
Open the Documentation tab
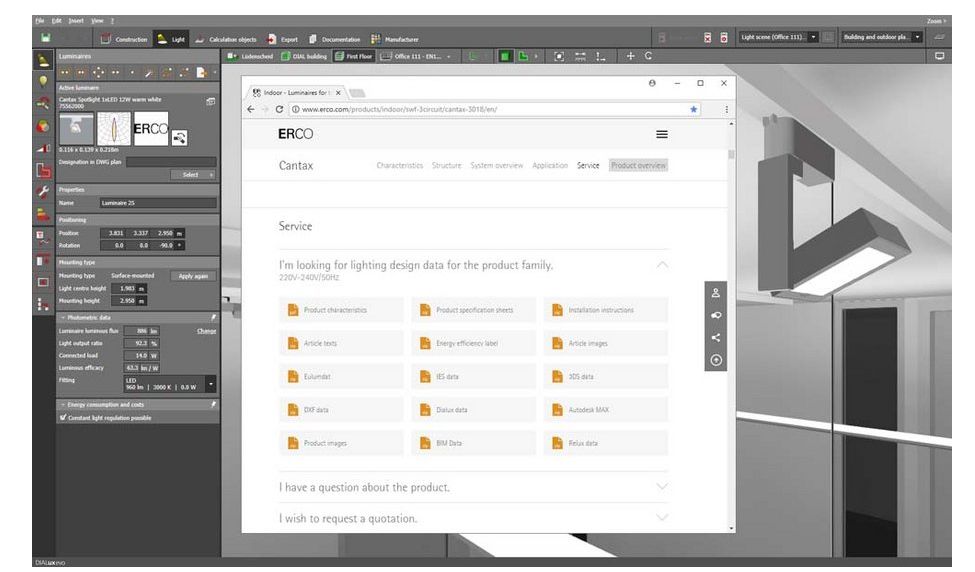coord(335,39)
